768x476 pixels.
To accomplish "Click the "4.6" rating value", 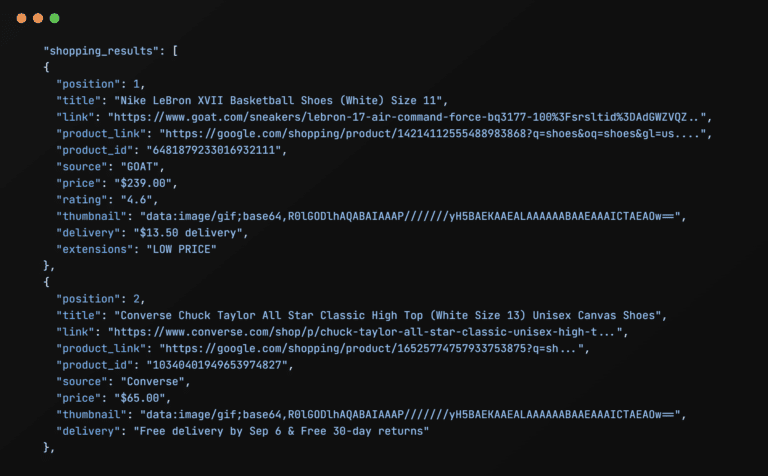I will click(137, 200).
